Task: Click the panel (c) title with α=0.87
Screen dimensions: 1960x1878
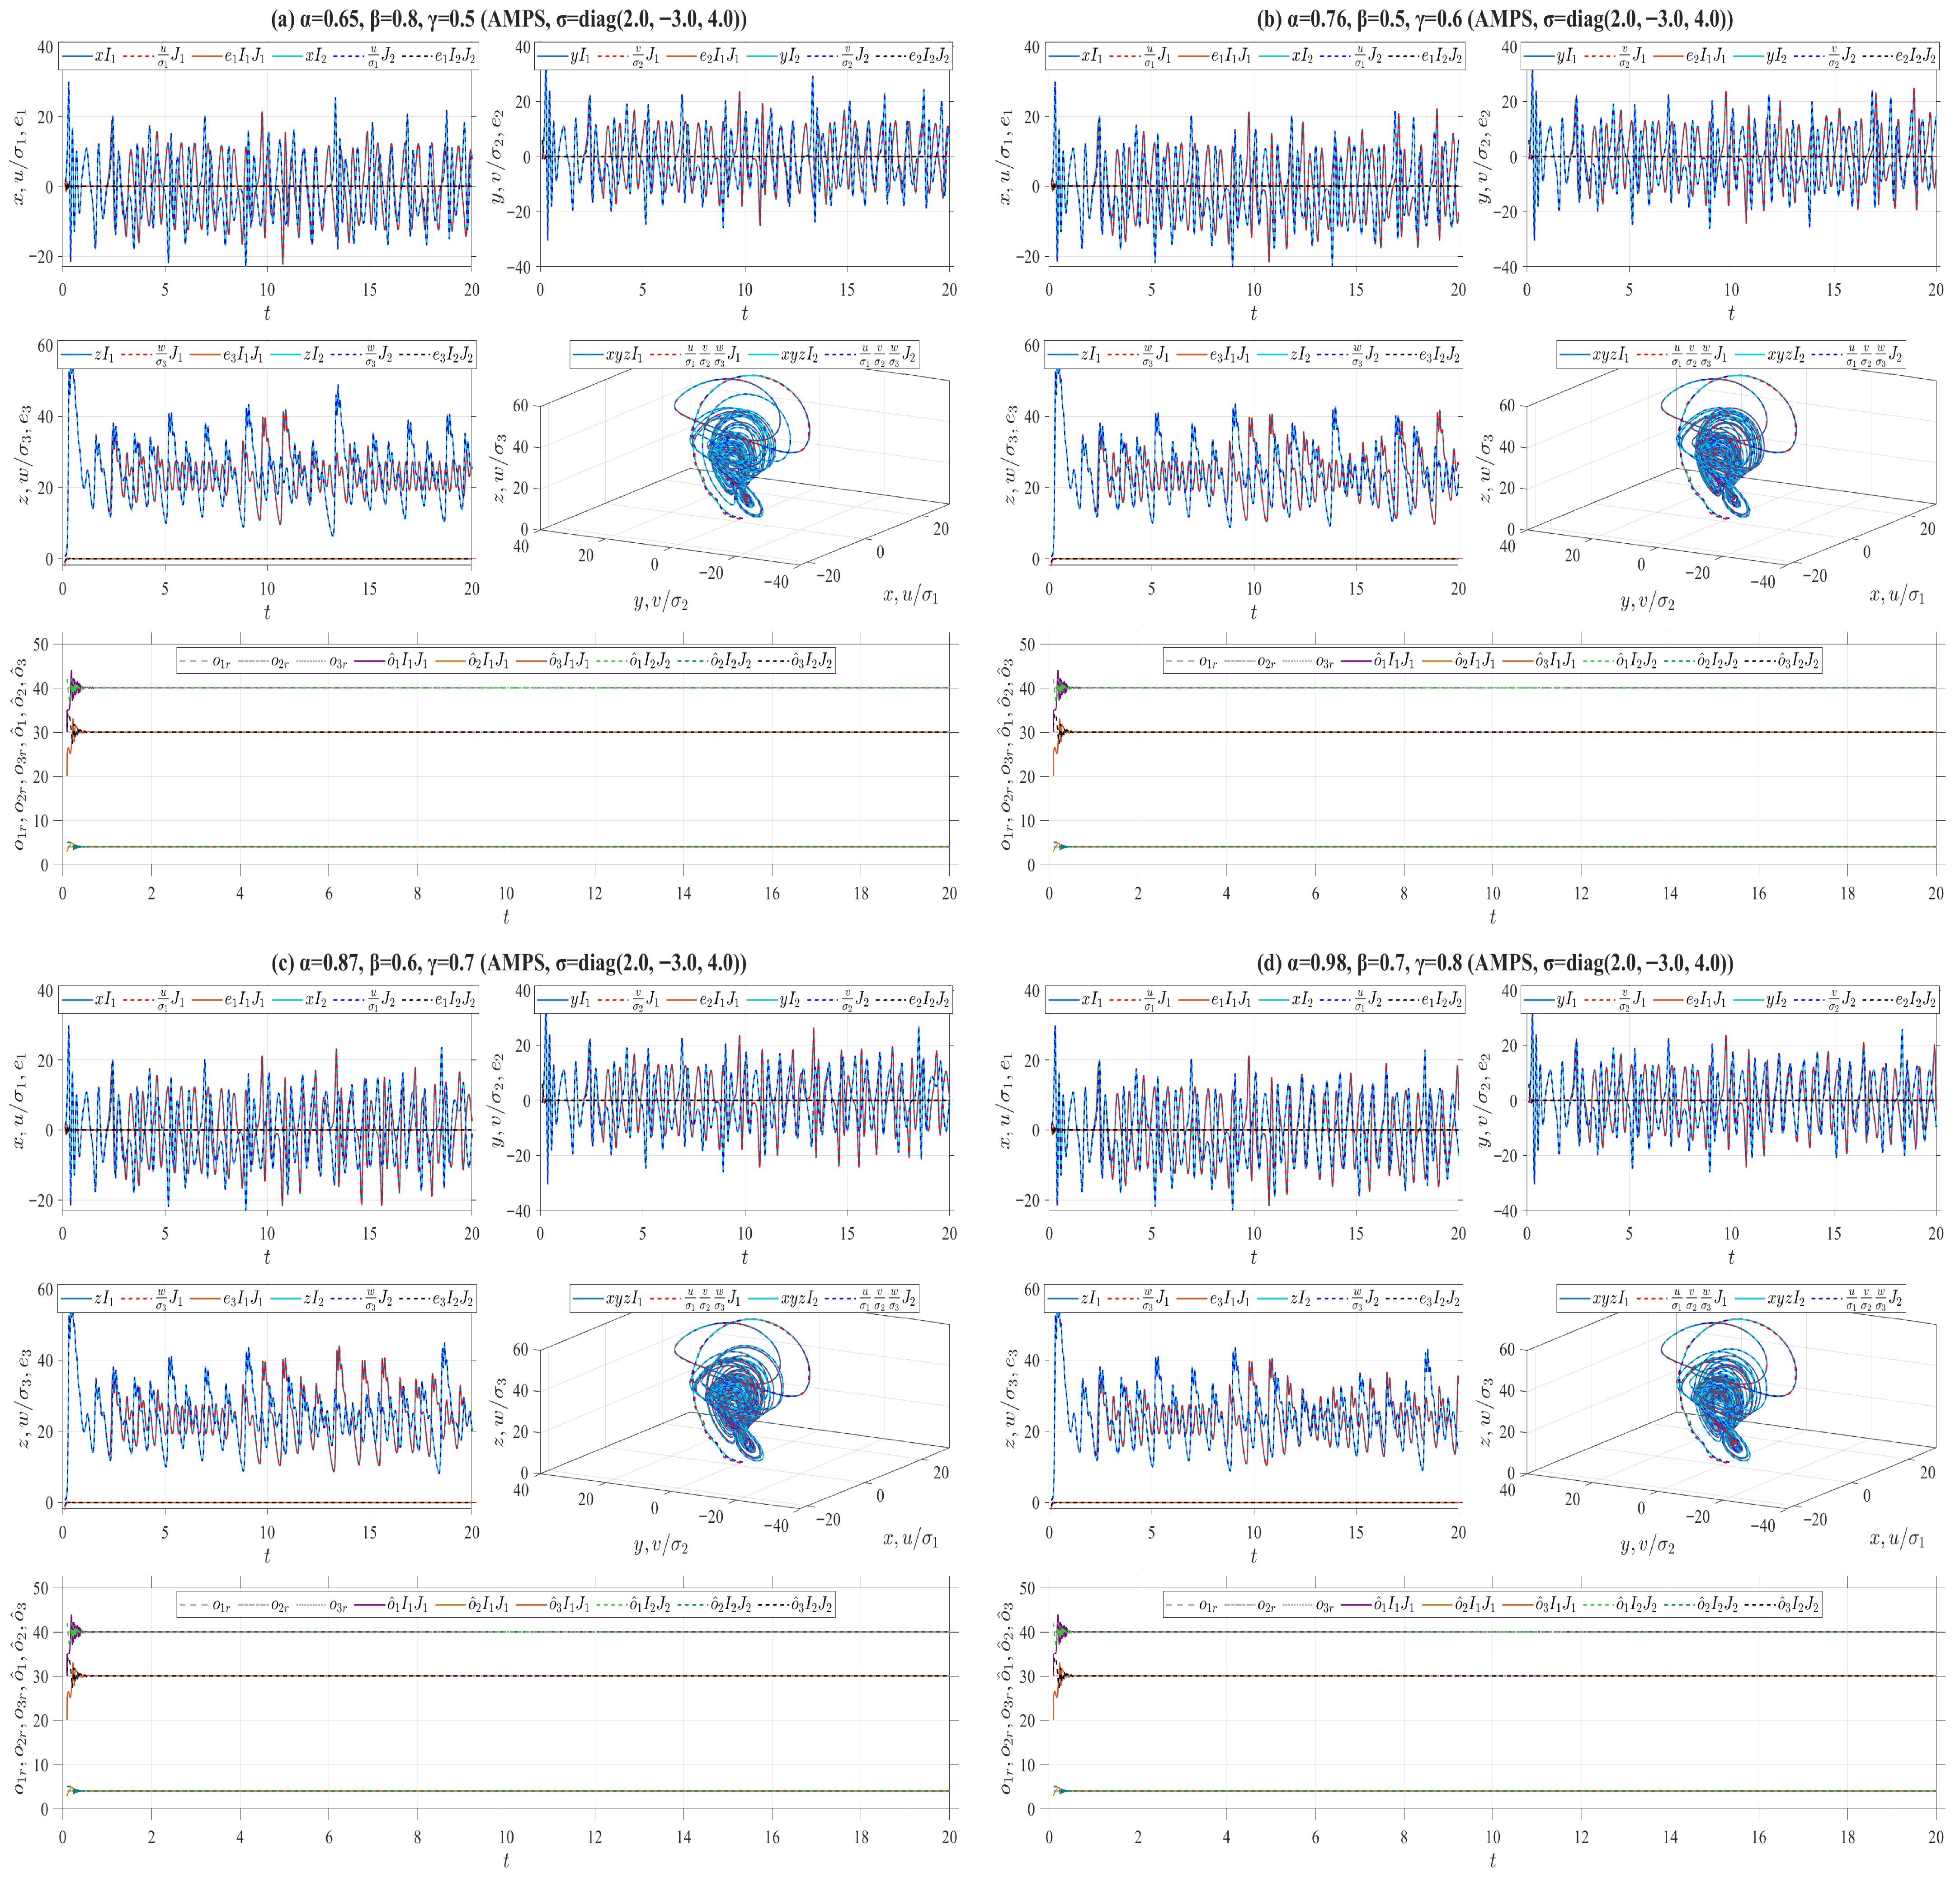Action: [x=509, y=963]
